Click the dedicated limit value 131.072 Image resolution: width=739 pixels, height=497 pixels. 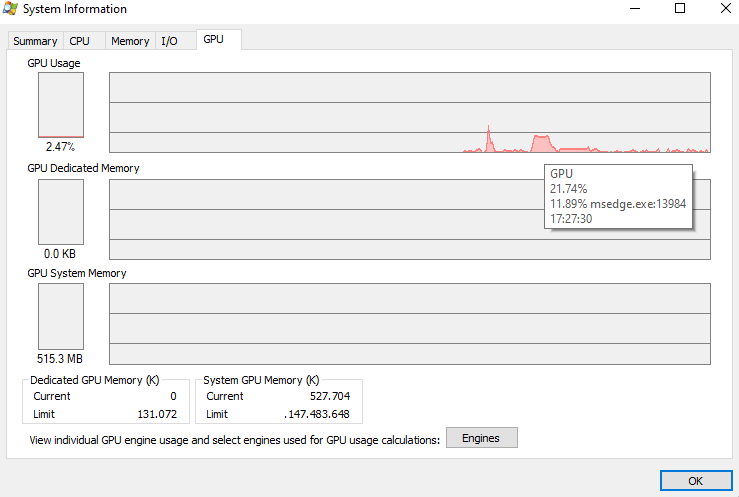(157, 414)
